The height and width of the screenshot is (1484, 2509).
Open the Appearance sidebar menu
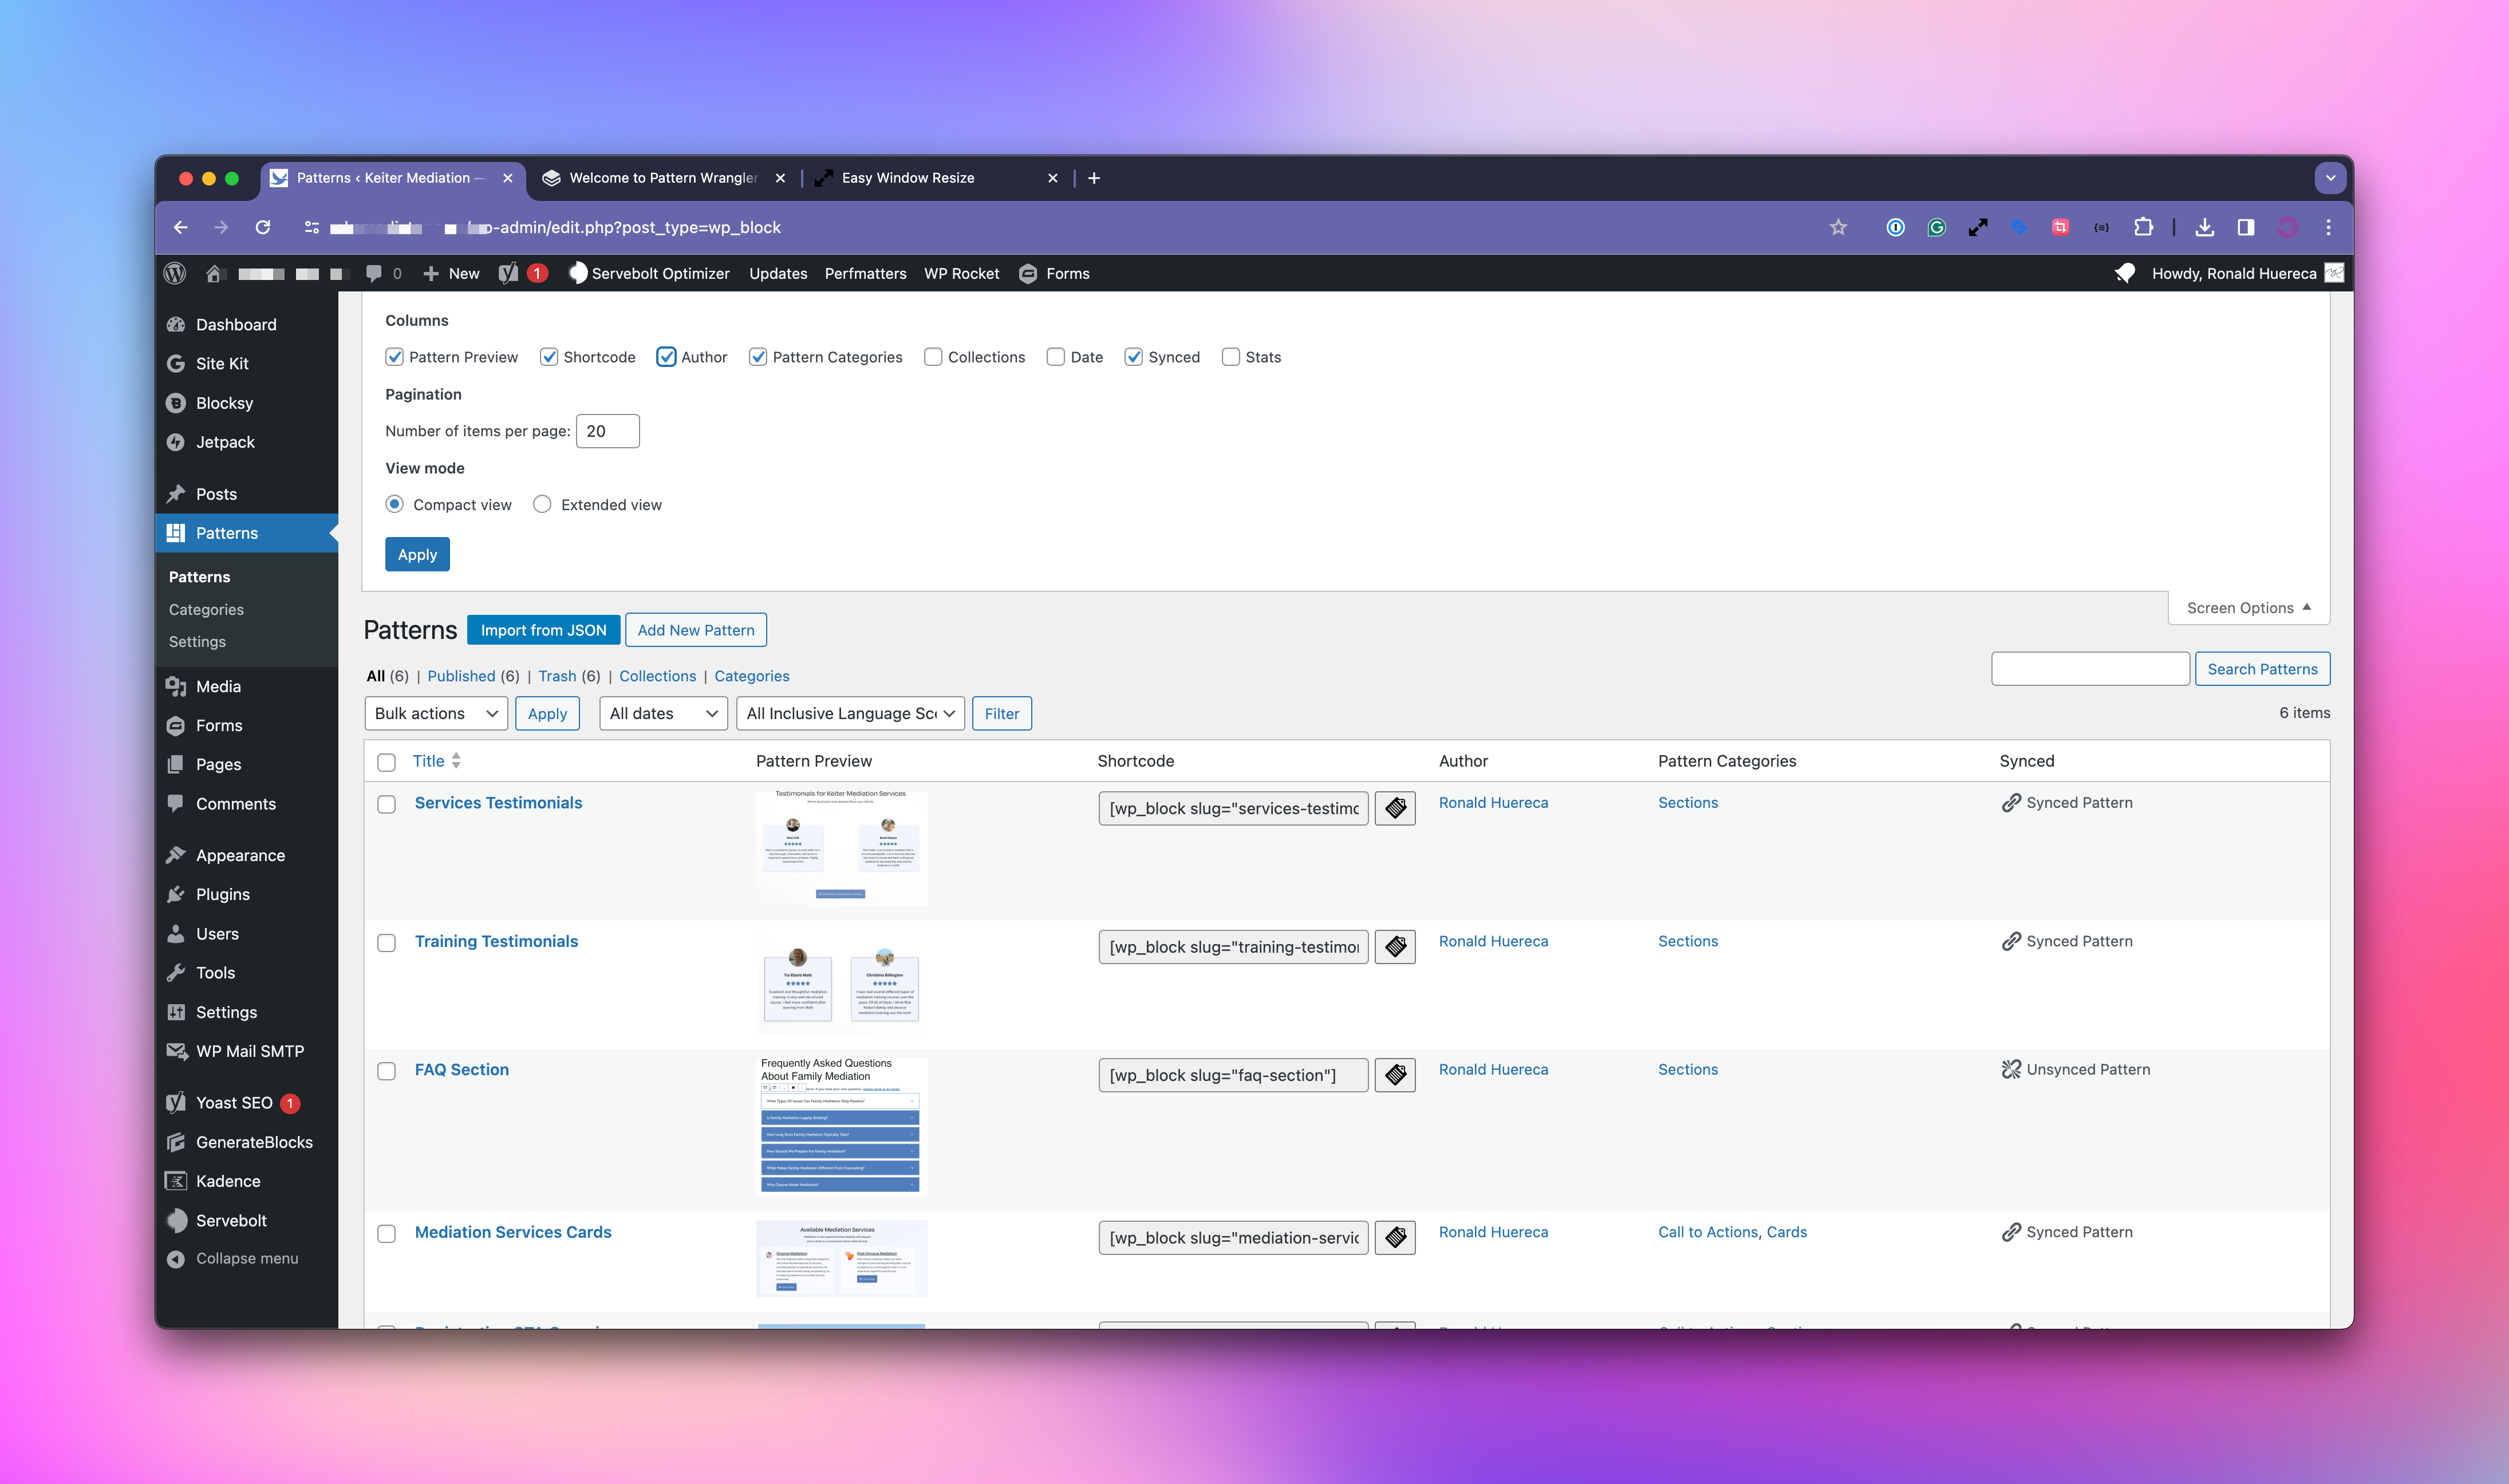point(240,855)
